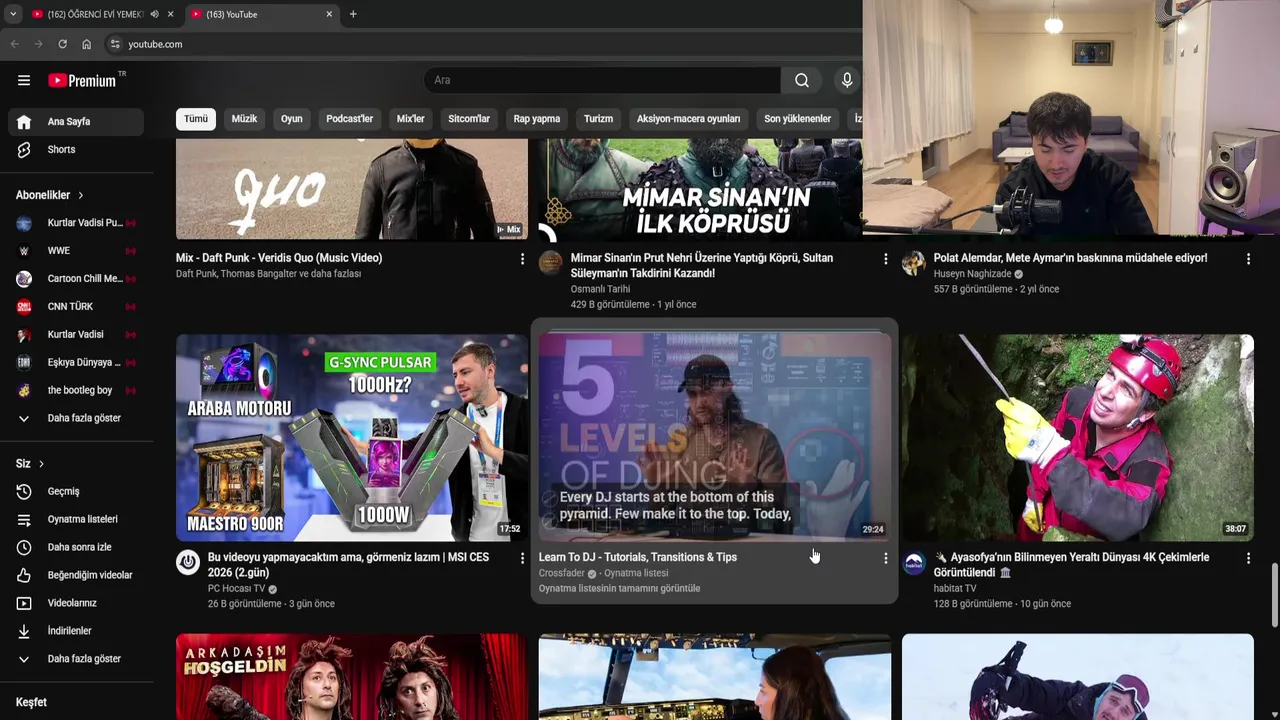The width and height of the screenshot is (1280, 720).
Task: Open options menu for Polat Alemdar video
Action: click(1248, 259)
